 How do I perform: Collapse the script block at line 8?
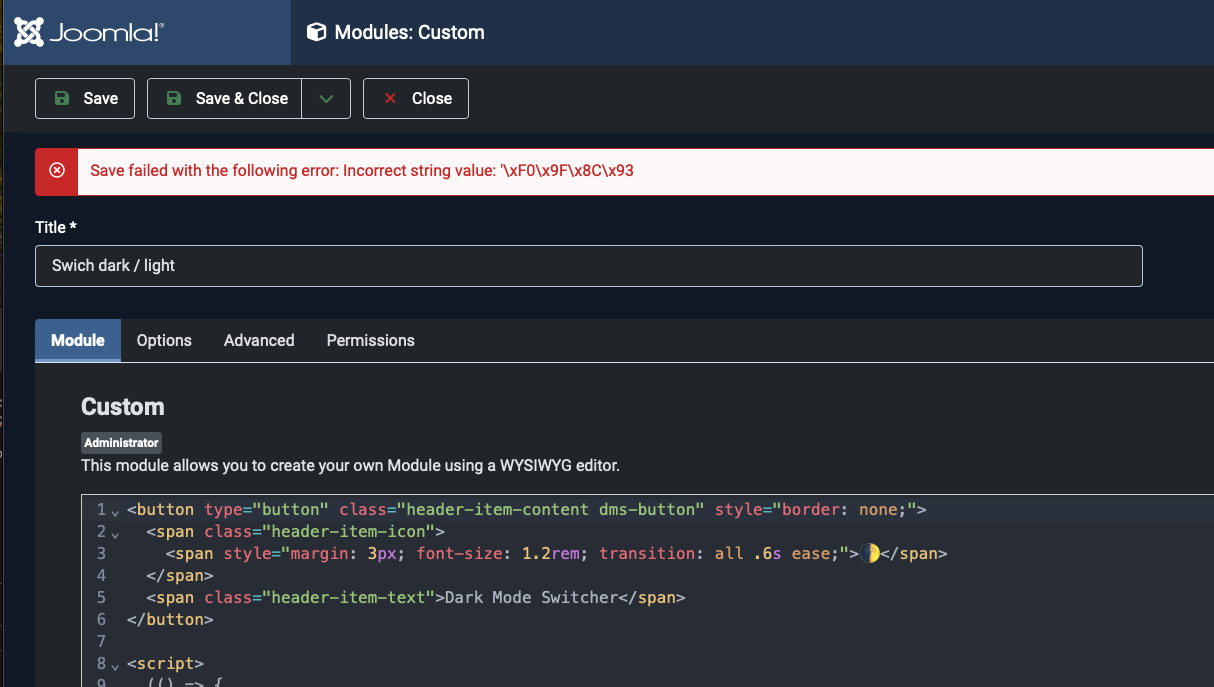click(x=115, y=664)
